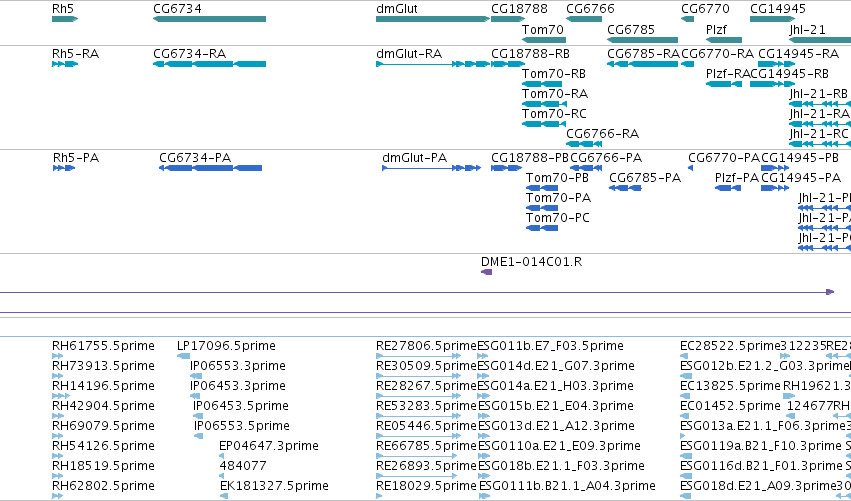Screen dimensions: 851x501
Task: Click the Tom70 gene label
Action: pyautogui.click(x=543, y=30)
